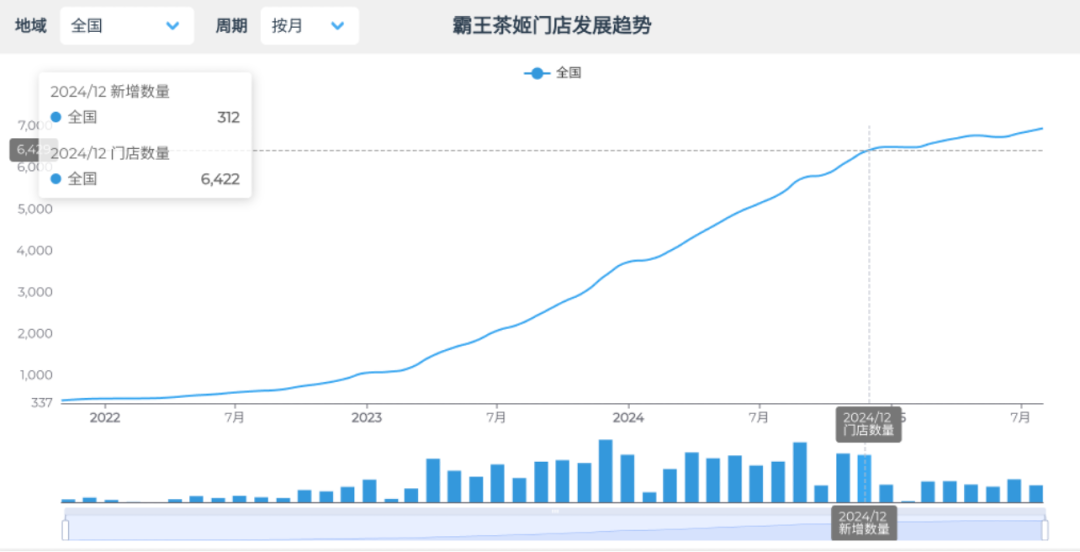1080x552 pixels.
Task: Click the chevron arrow in 按月 dropdown
Action: 338,26
